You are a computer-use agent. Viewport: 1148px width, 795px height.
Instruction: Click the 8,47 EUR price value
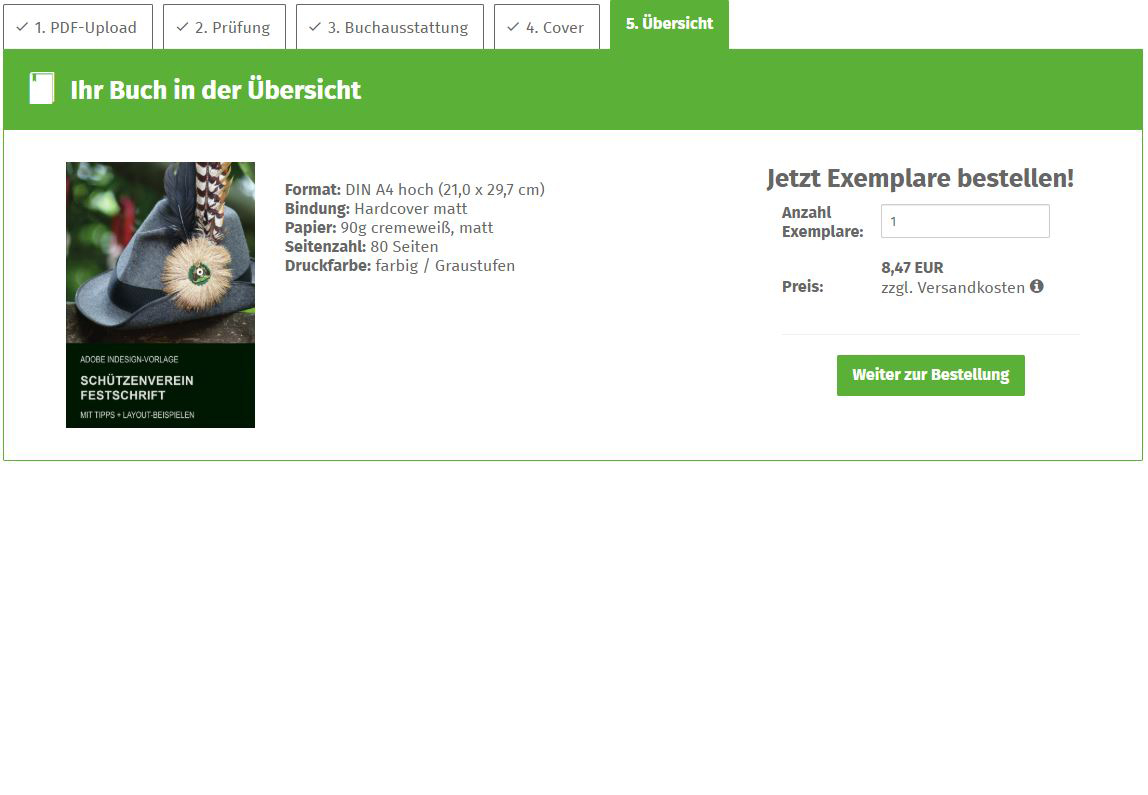(912, 268)
